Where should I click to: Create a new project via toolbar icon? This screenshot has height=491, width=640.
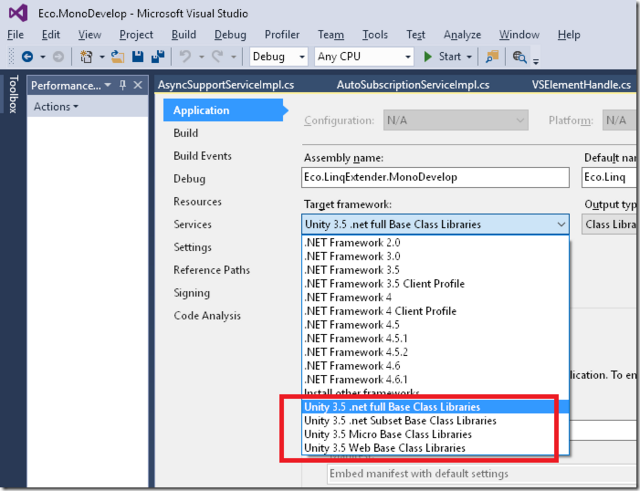coord(86,56)
